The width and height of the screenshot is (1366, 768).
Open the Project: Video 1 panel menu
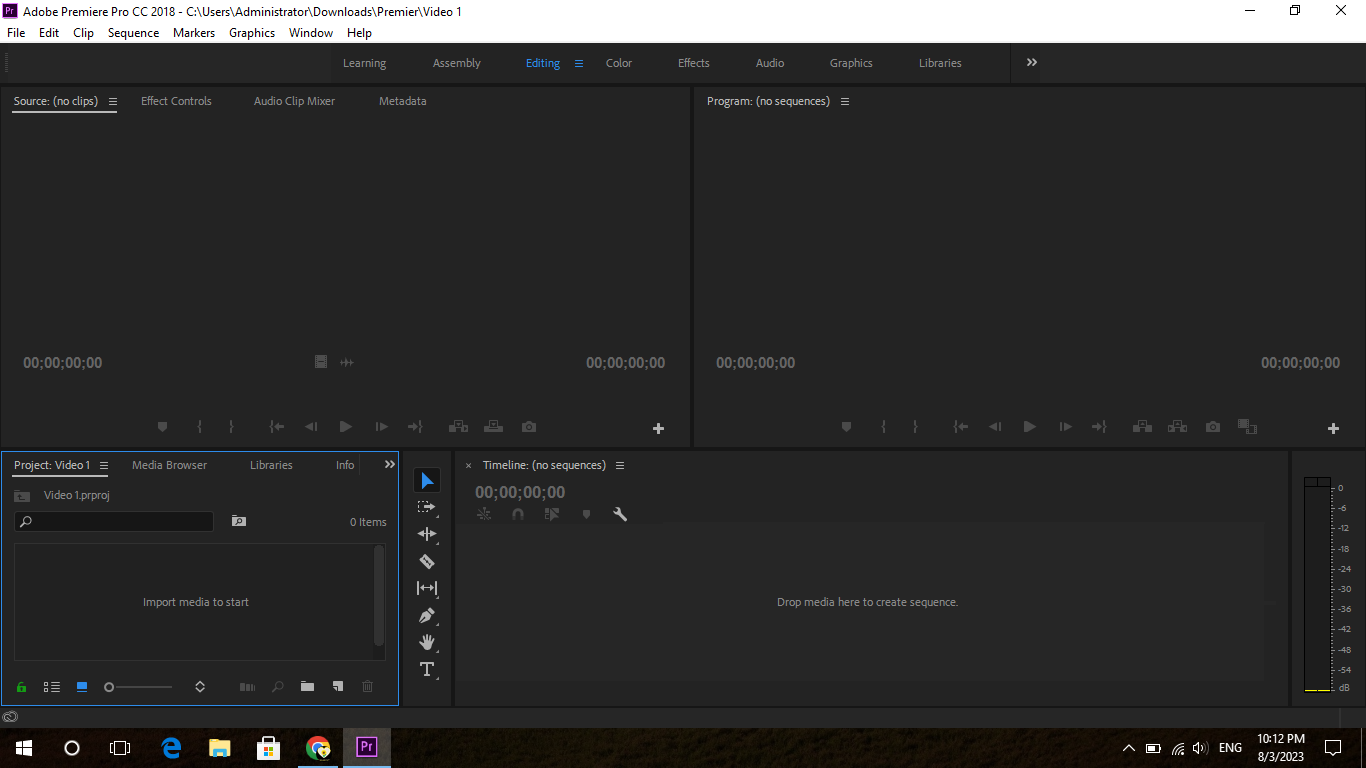pyautogui.click(x=104, y=465)
